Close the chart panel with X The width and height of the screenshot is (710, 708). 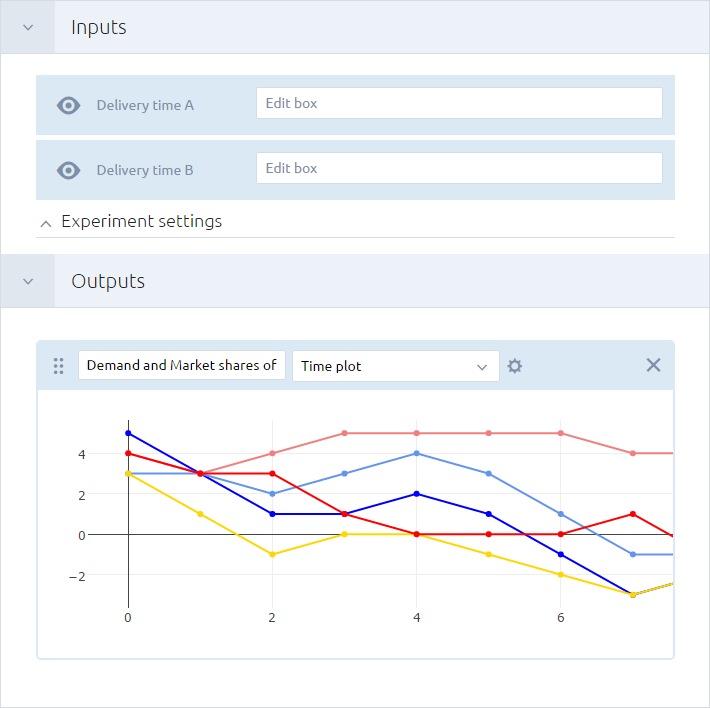[653, 365]
